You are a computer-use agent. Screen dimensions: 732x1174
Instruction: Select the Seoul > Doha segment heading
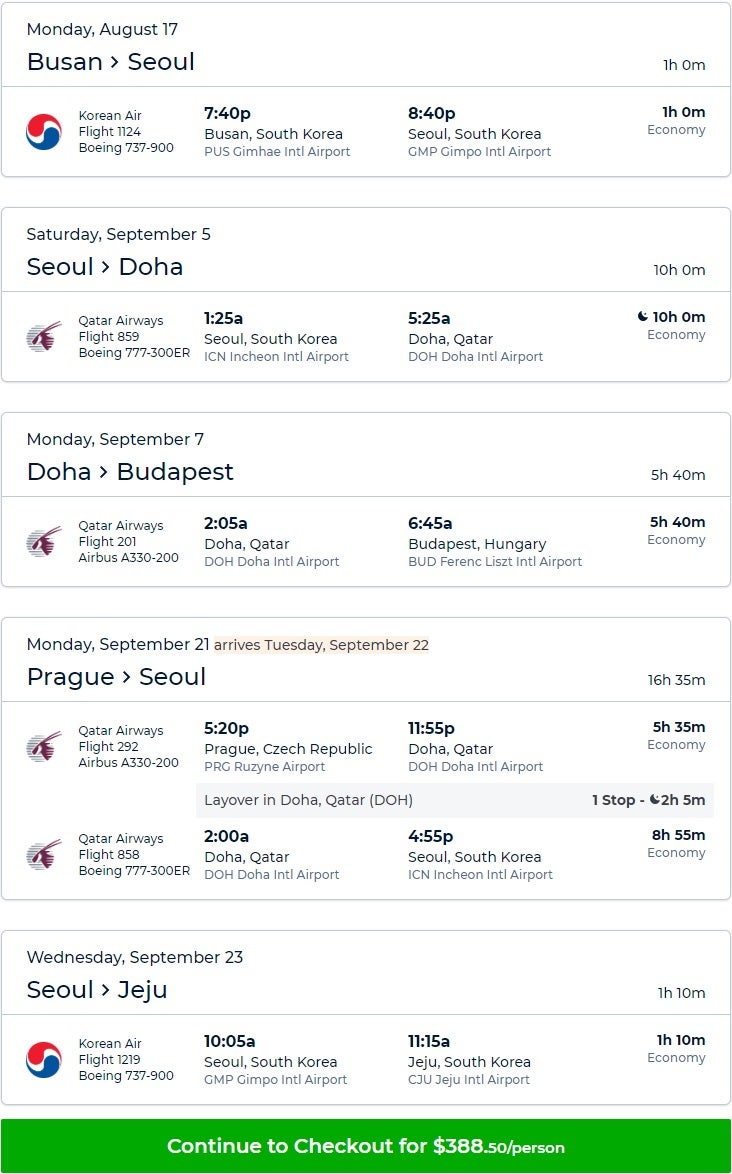[105, 267]
